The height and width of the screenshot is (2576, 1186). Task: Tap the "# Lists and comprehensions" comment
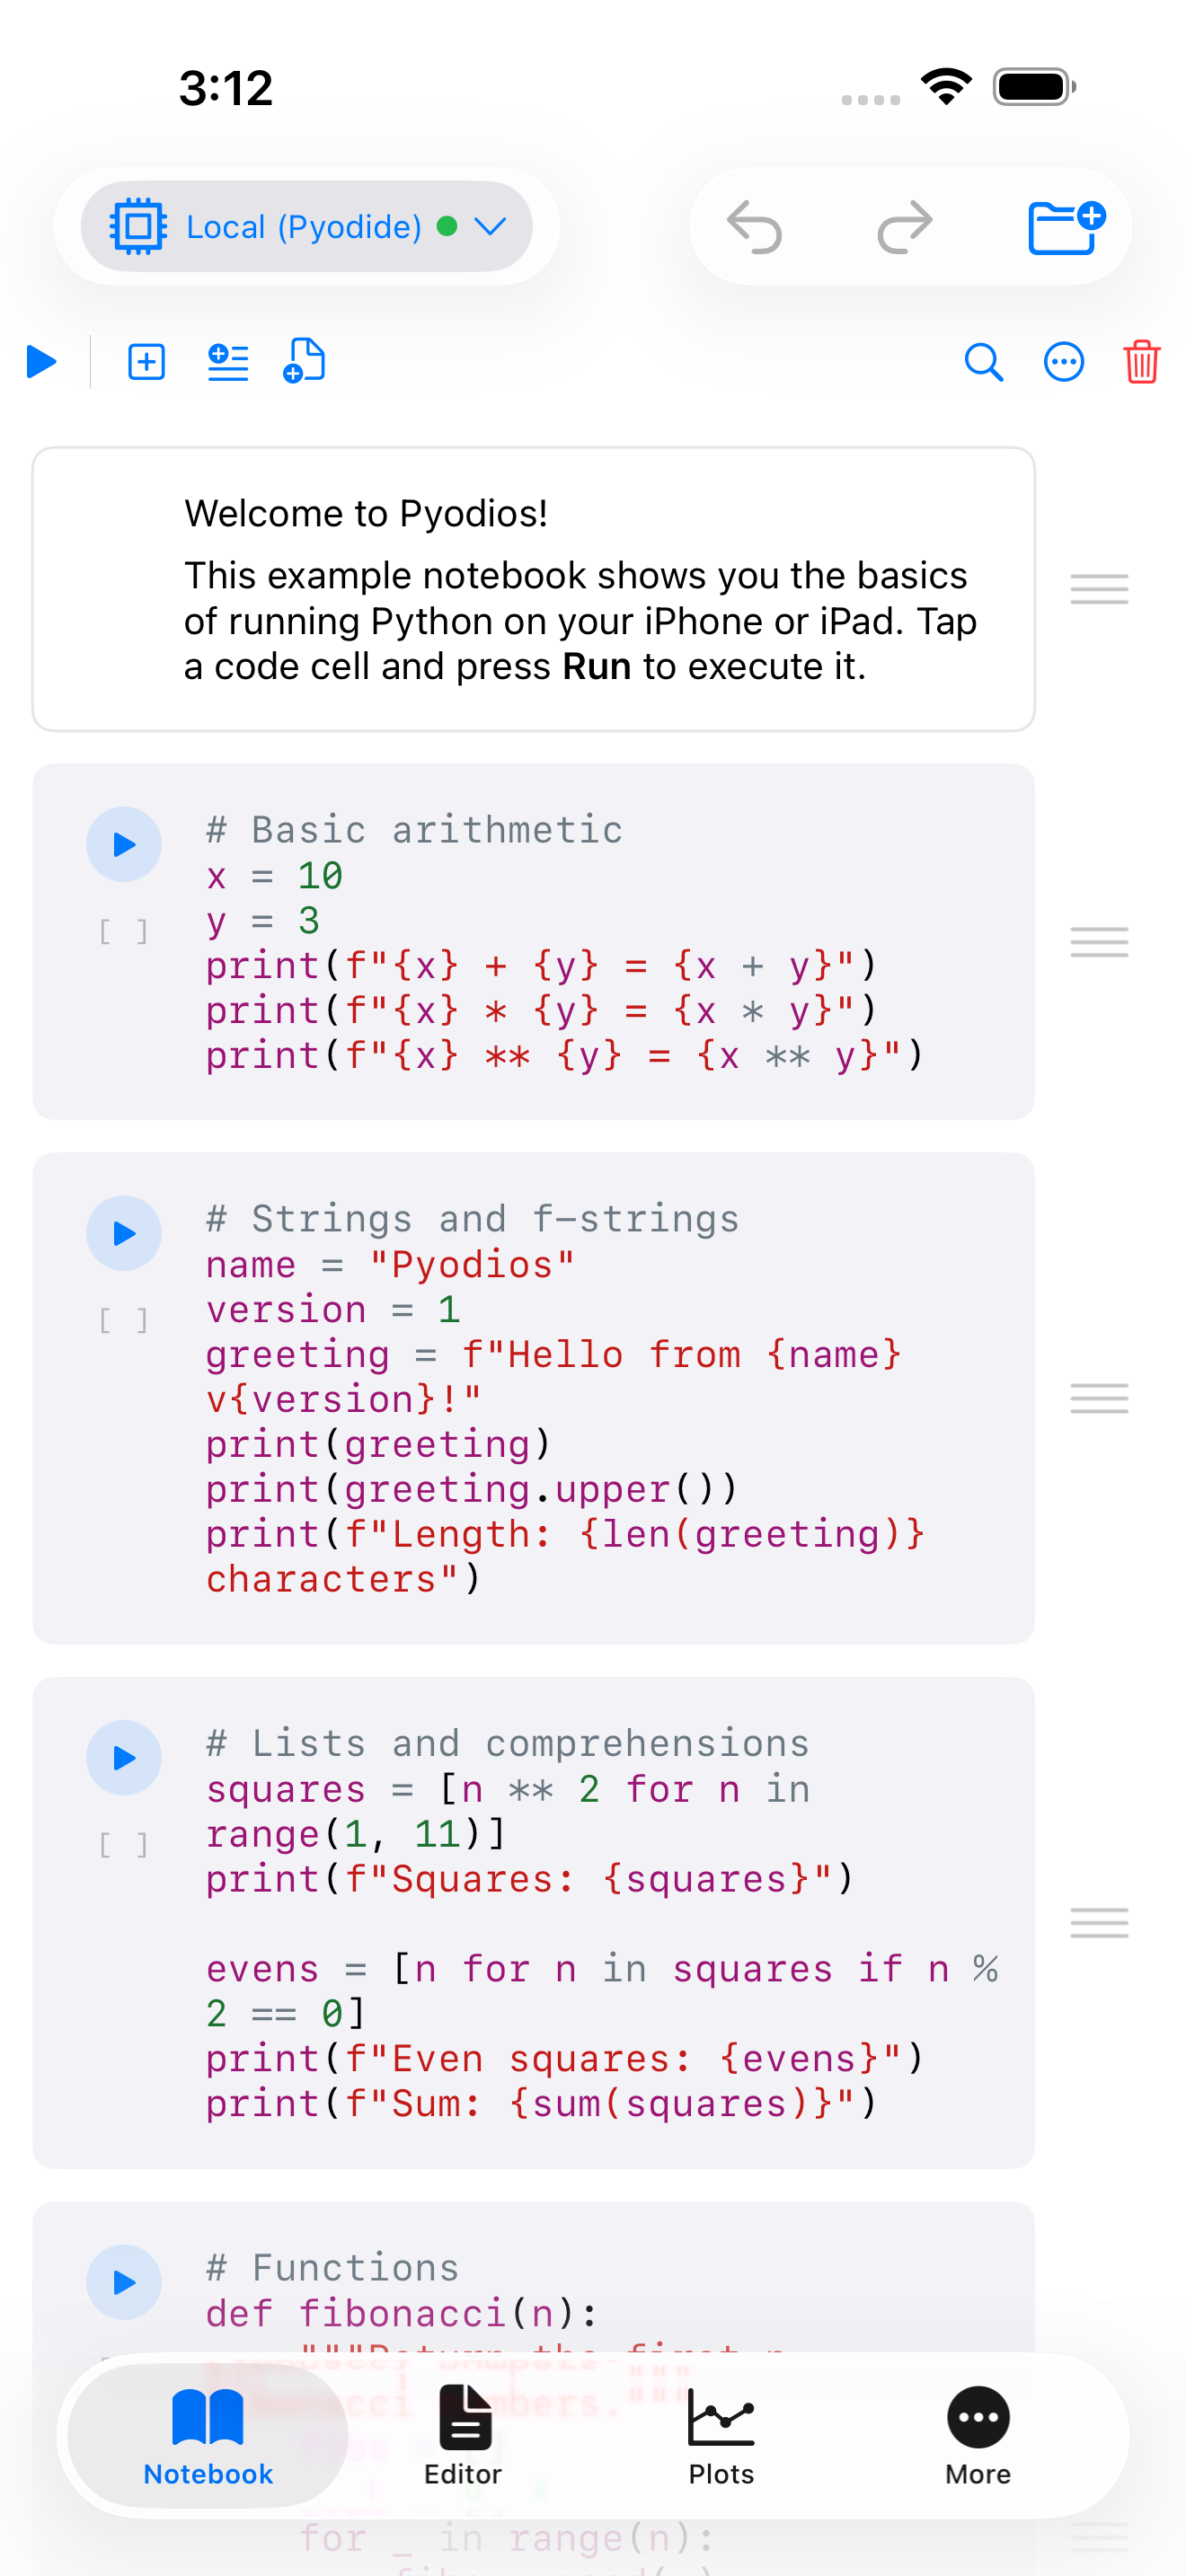(x=507, y=1744)
